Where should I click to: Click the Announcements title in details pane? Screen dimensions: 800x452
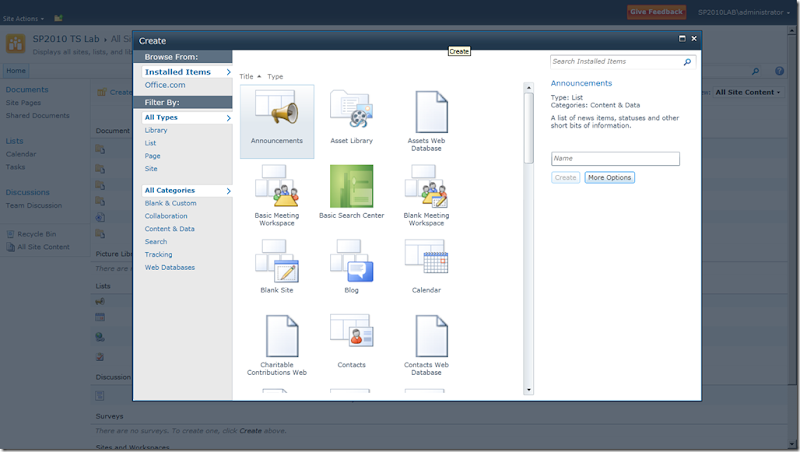pyautogui.click(x=581, y=83)
